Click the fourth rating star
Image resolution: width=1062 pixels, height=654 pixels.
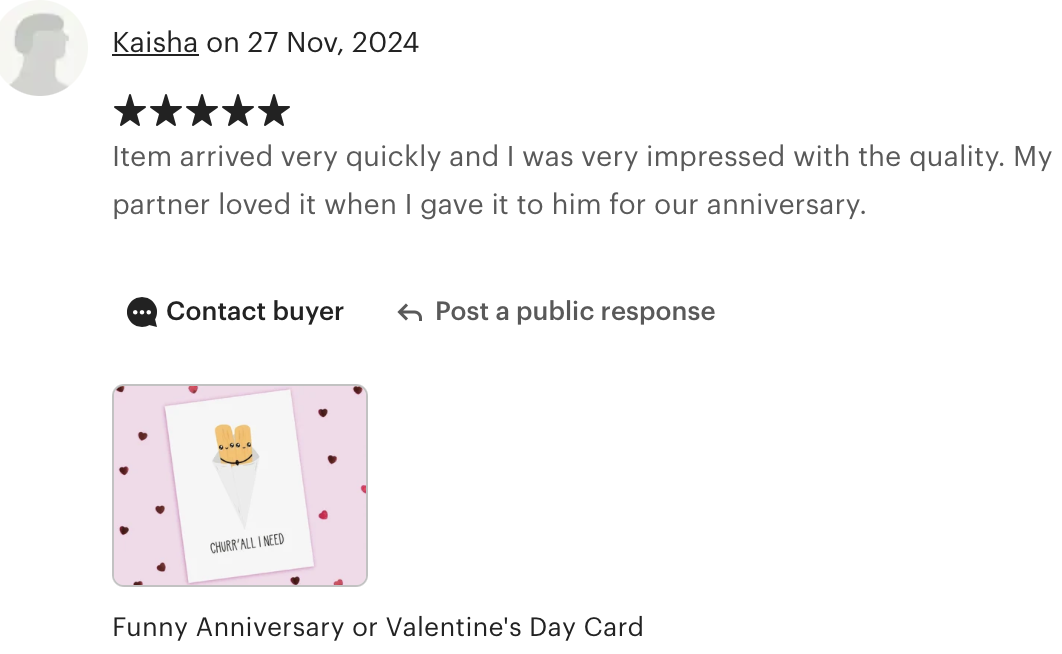click(238, 110)
